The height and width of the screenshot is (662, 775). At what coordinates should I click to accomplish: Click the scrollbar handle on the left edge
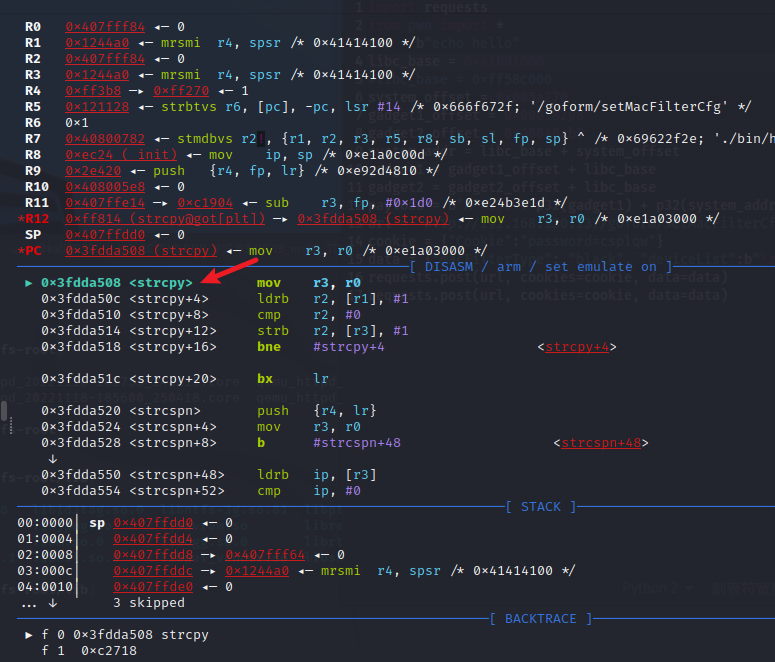[3, 411]
